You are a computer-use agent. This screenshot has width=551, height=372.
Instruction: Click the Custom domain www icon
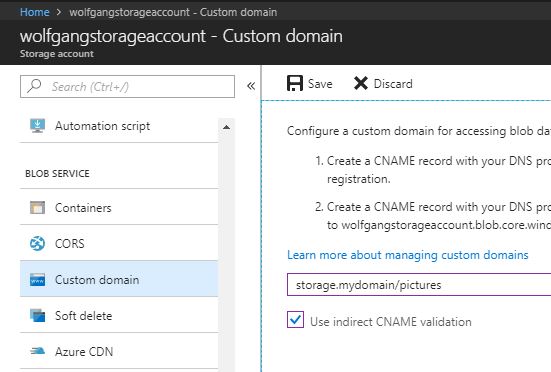click(37, 280)
